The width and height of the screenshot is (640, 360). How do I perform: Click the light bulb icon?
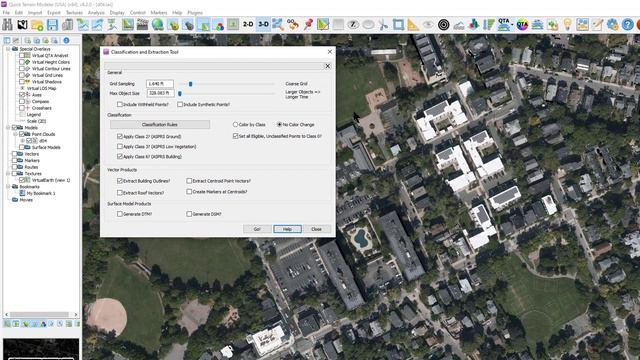click(567, 25)
